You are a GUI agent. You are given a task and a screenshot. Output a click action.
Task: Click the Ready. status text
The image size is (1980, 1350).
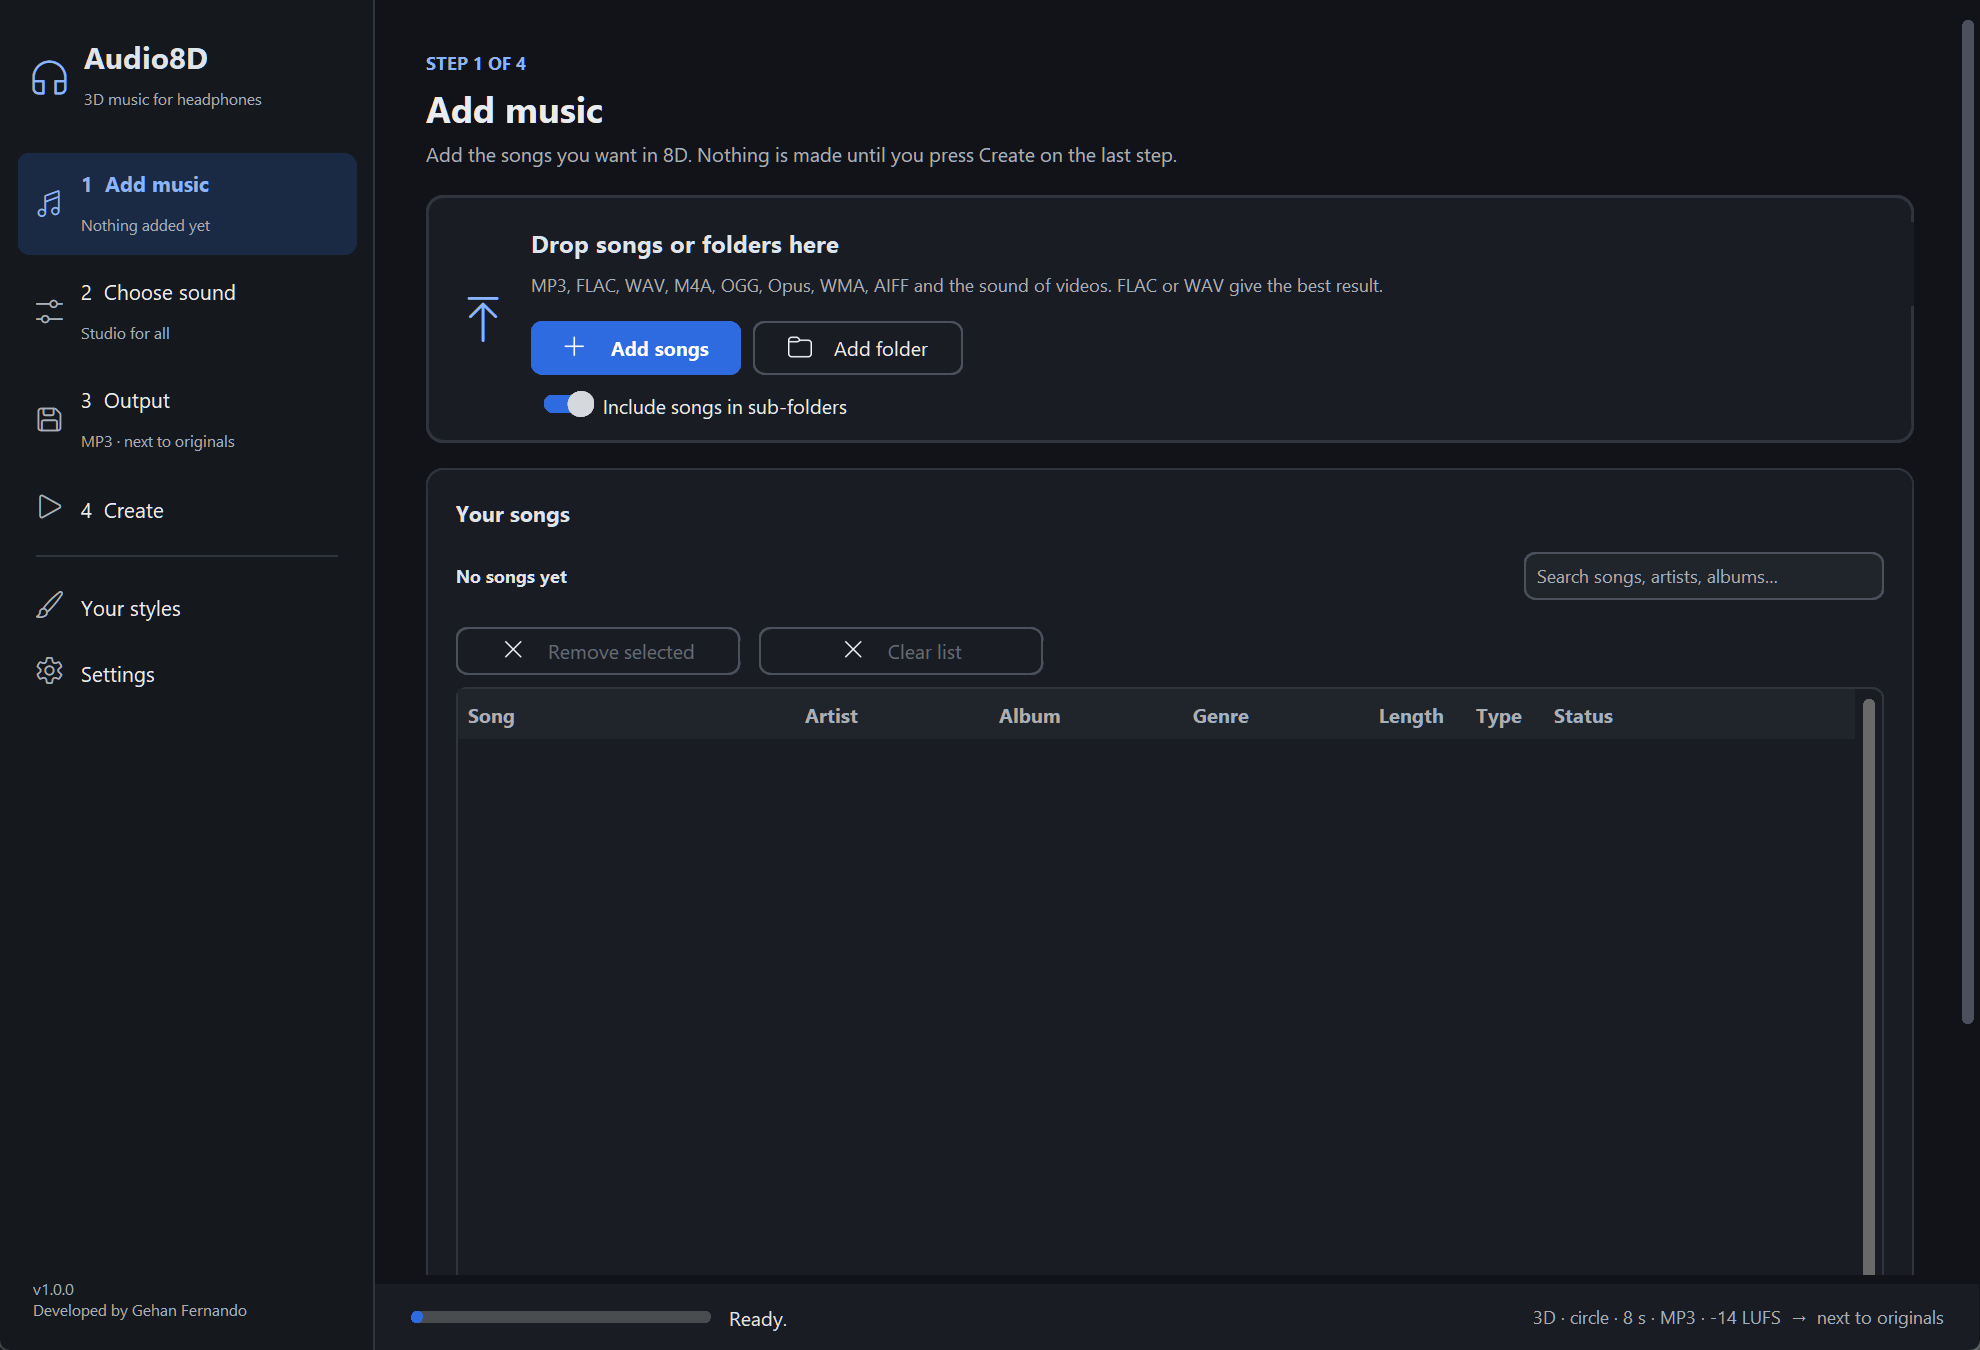pos(758,1319)
